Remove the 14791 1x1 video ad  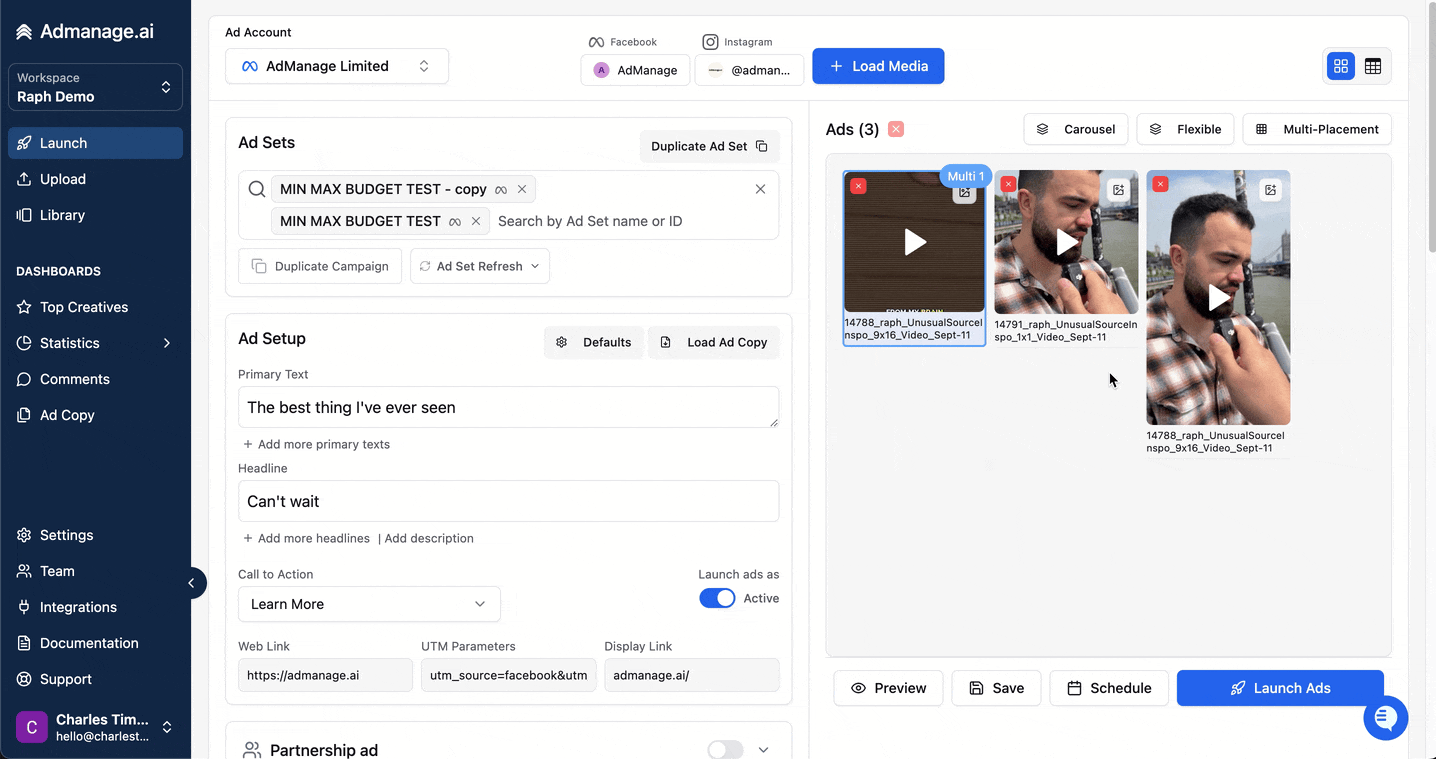(1008, 184)
